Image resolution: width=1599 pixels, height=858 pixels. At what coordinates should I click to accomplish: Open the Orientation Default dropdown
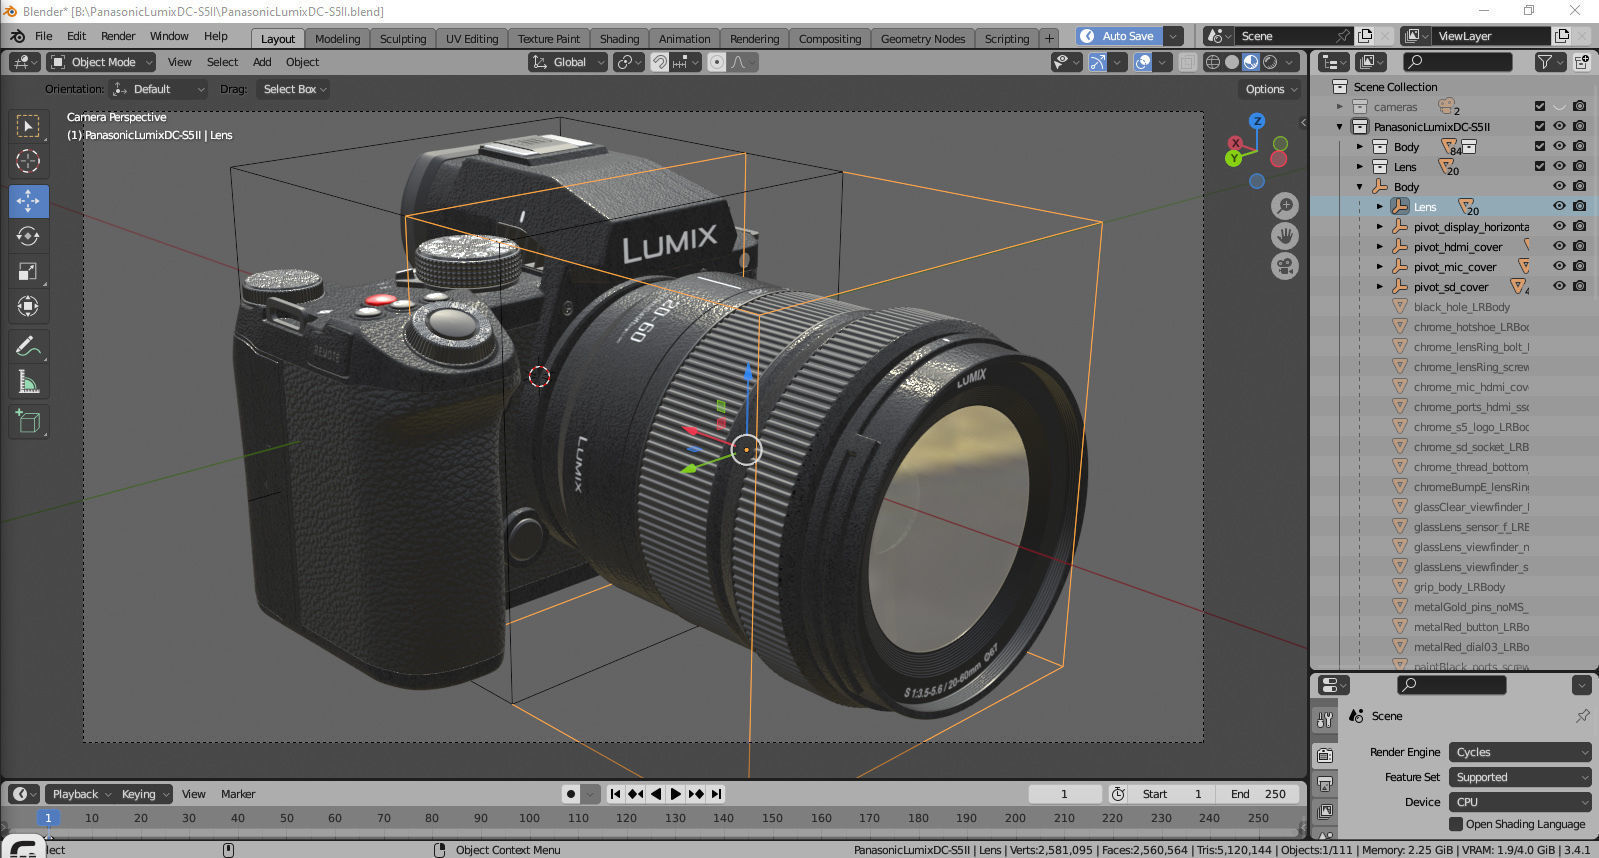pyautogui.click(x=158, y=89)
